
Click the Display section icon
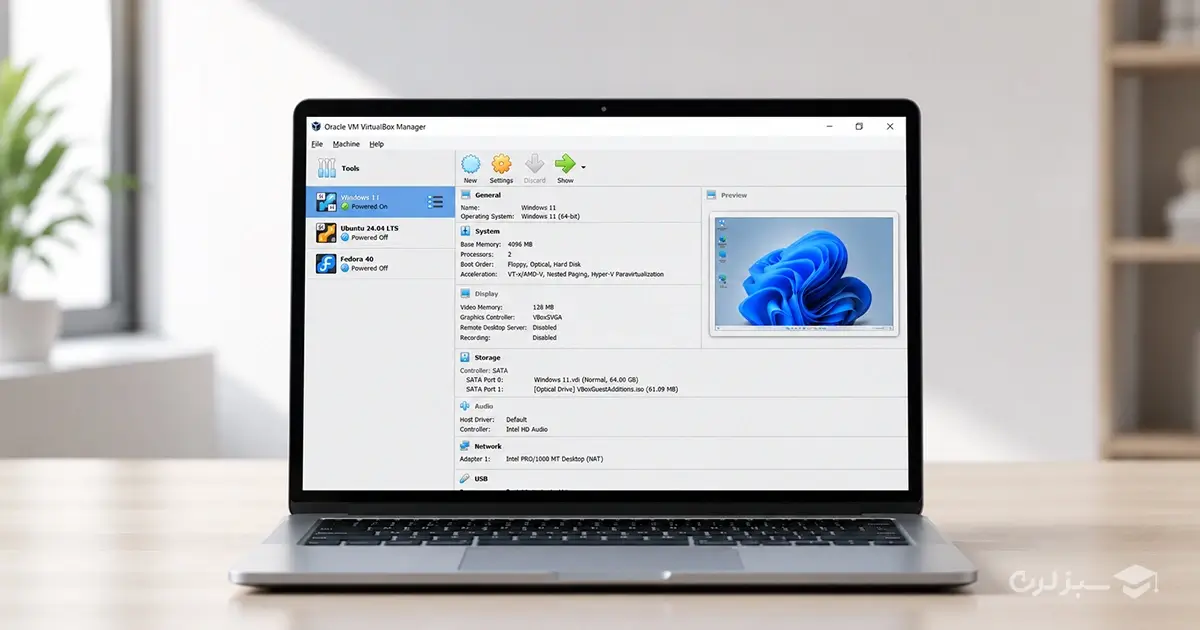pyautogui.click(x=465, y=293)
